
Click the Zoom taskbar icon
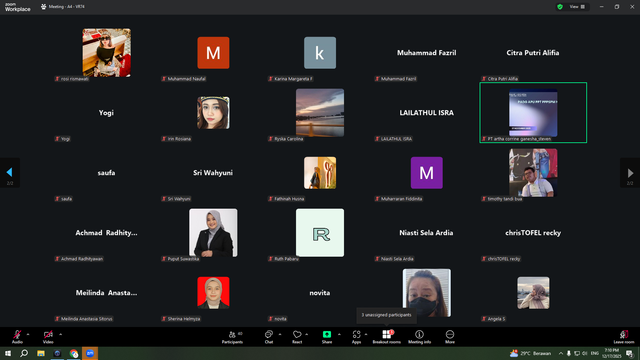pos(90,353)
